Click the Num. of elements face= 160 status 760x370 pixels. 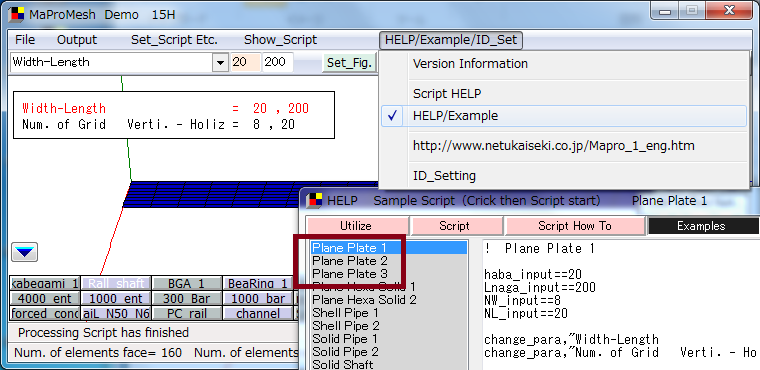tap(98, 353)
